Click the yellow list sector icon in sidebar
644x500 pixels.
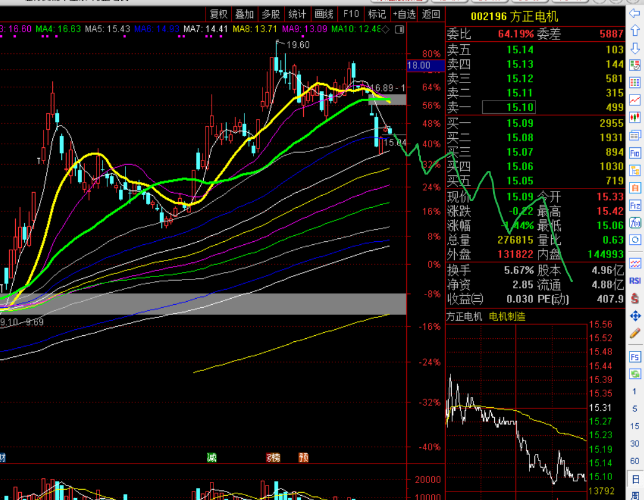click(x=635, y=170)
